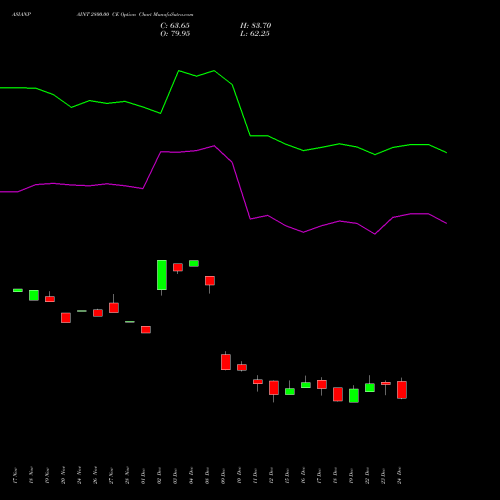This screenshot has height=500, width=500.
Task: Click the ASIANP symbol label at top left
Action: tap(21, 15)
